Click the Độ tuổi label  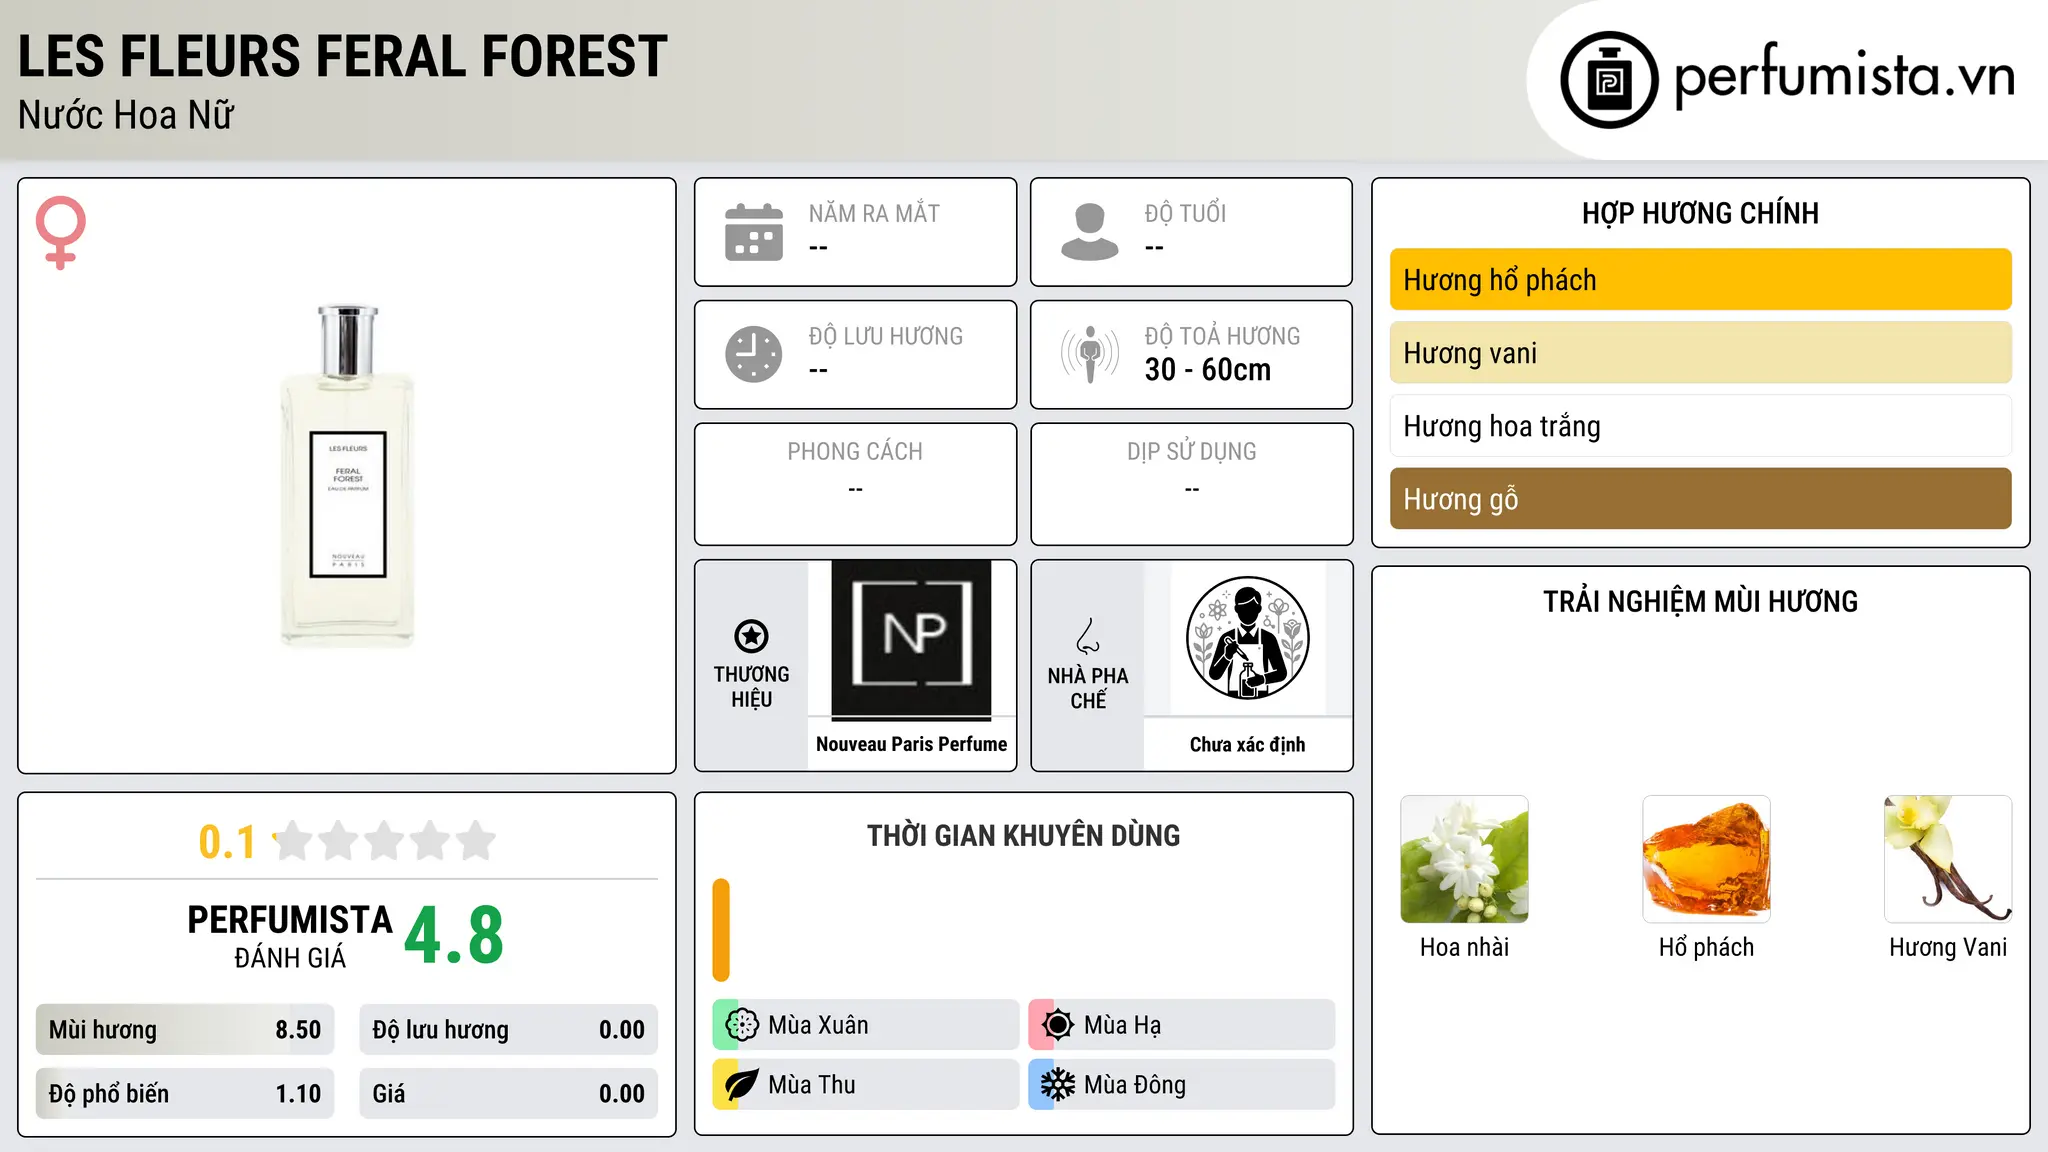1185,213
